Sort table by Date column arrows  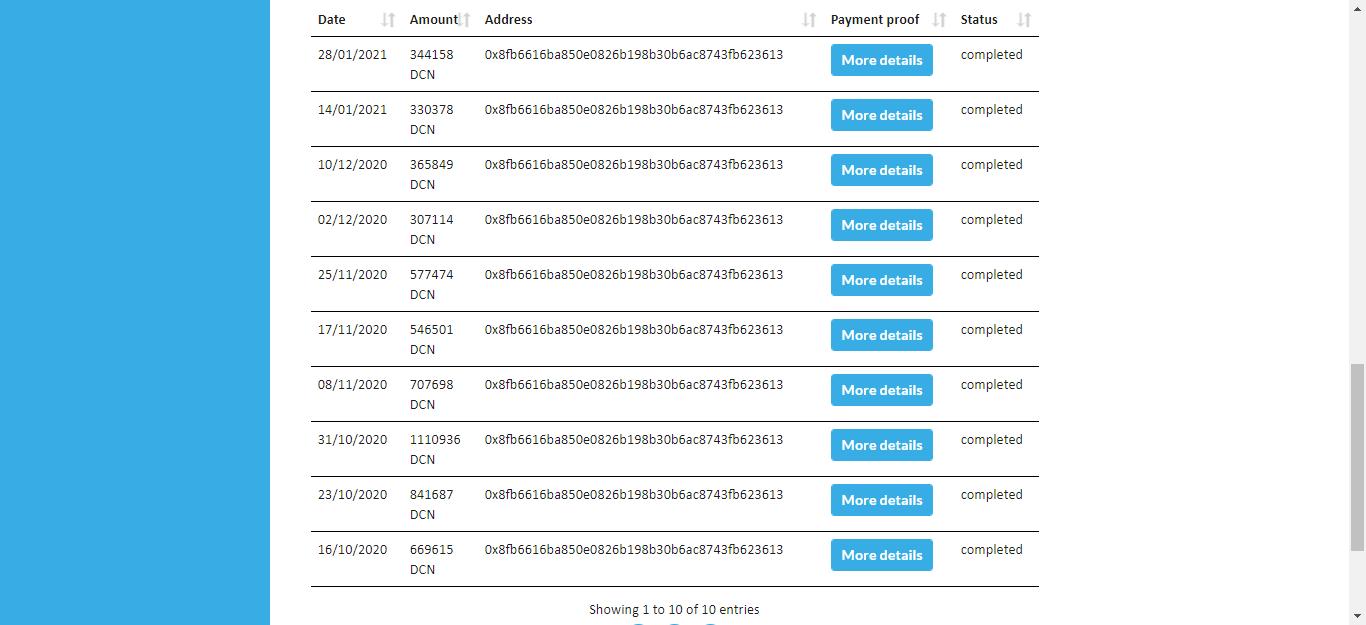tap(389, 20)
